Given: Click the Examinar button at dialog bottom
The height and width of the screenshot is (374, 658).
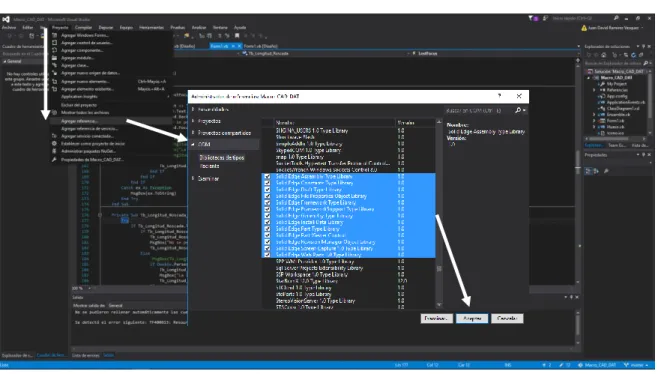Looking at the screenshot, I should [x=436, y=319].
